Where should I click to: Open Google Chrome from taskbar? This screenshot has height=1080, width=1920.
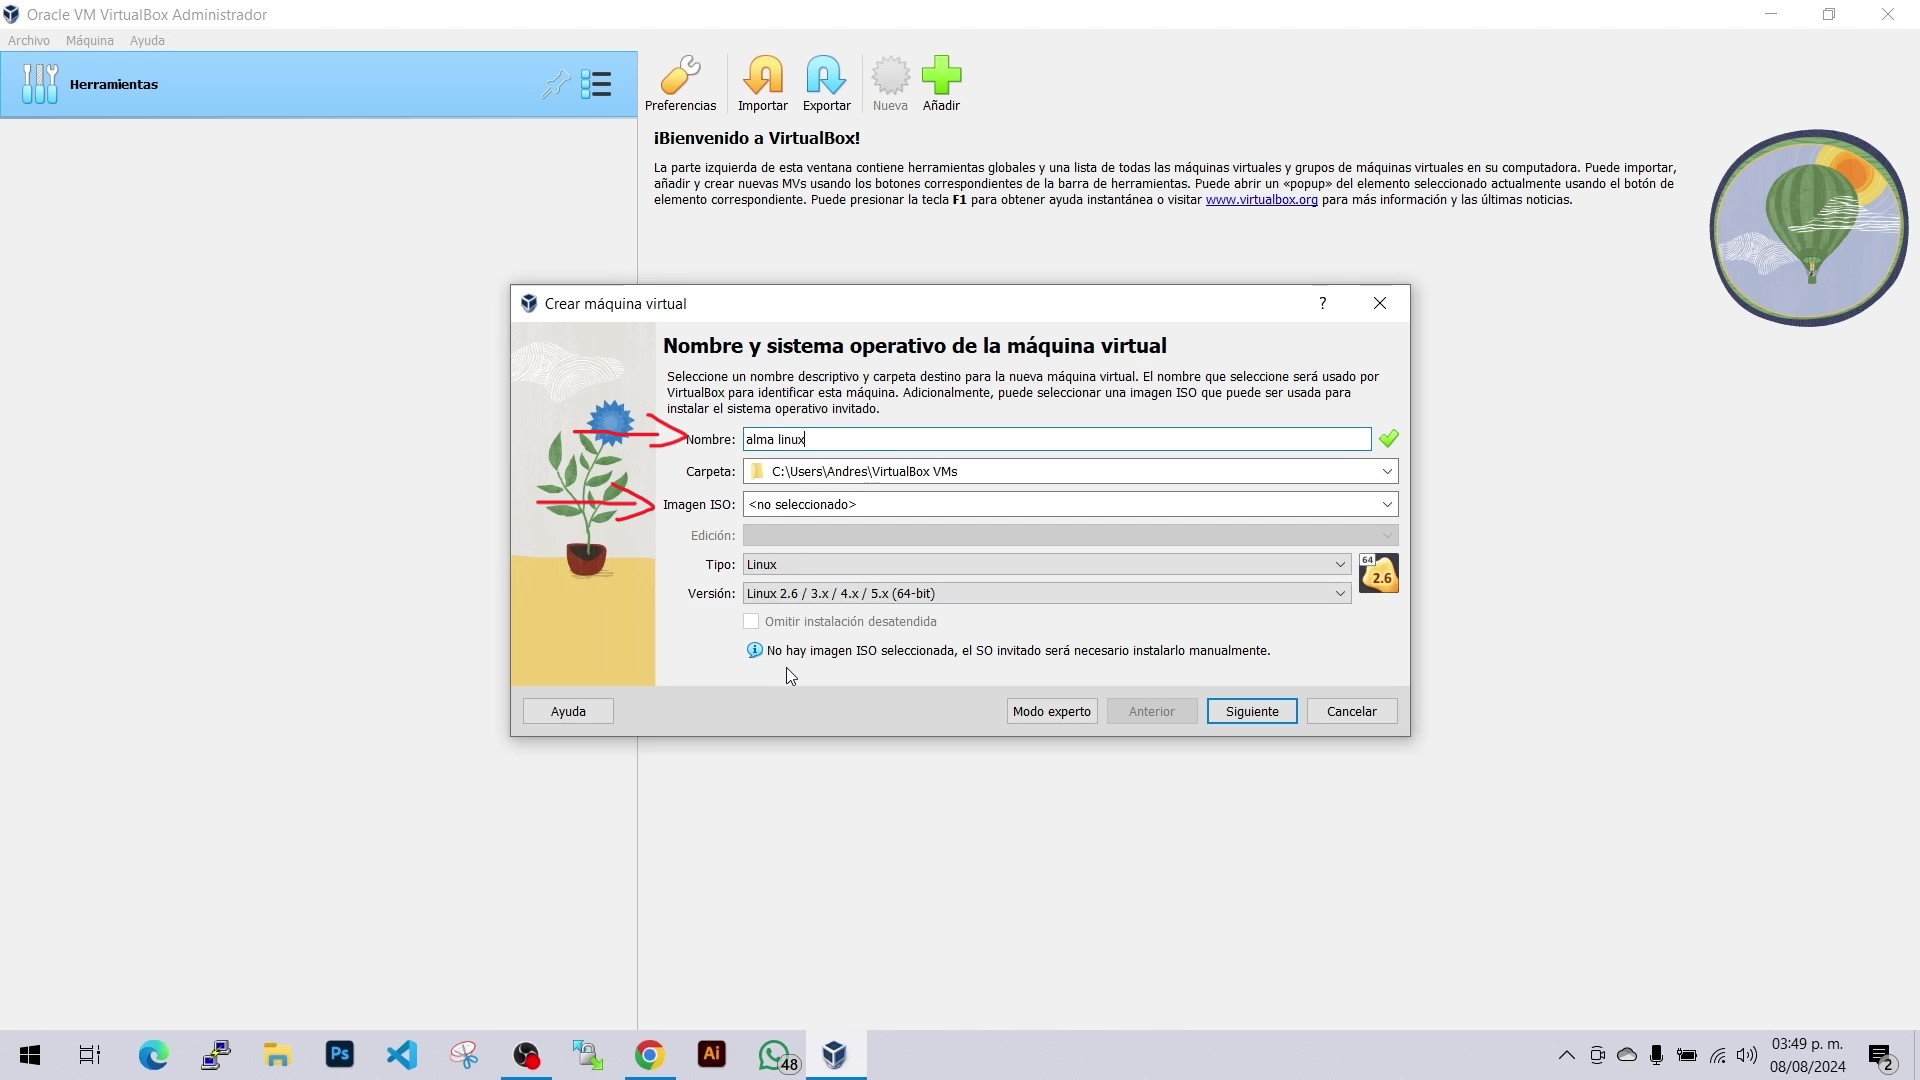(650, 1055)
